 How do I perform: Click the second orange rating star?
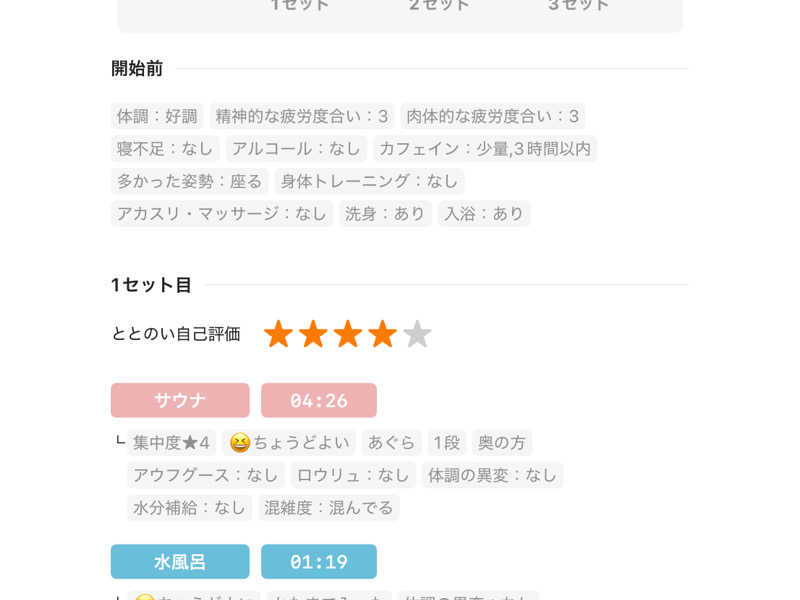(313, 334)
